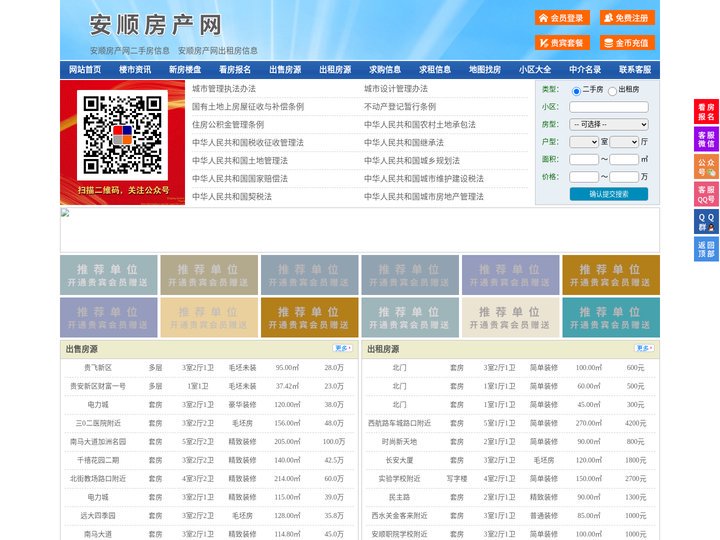Open the 长安大厦 rental listing
Image resolution: width=720 pixels, height=540 pixels.
tap(399, 460)
